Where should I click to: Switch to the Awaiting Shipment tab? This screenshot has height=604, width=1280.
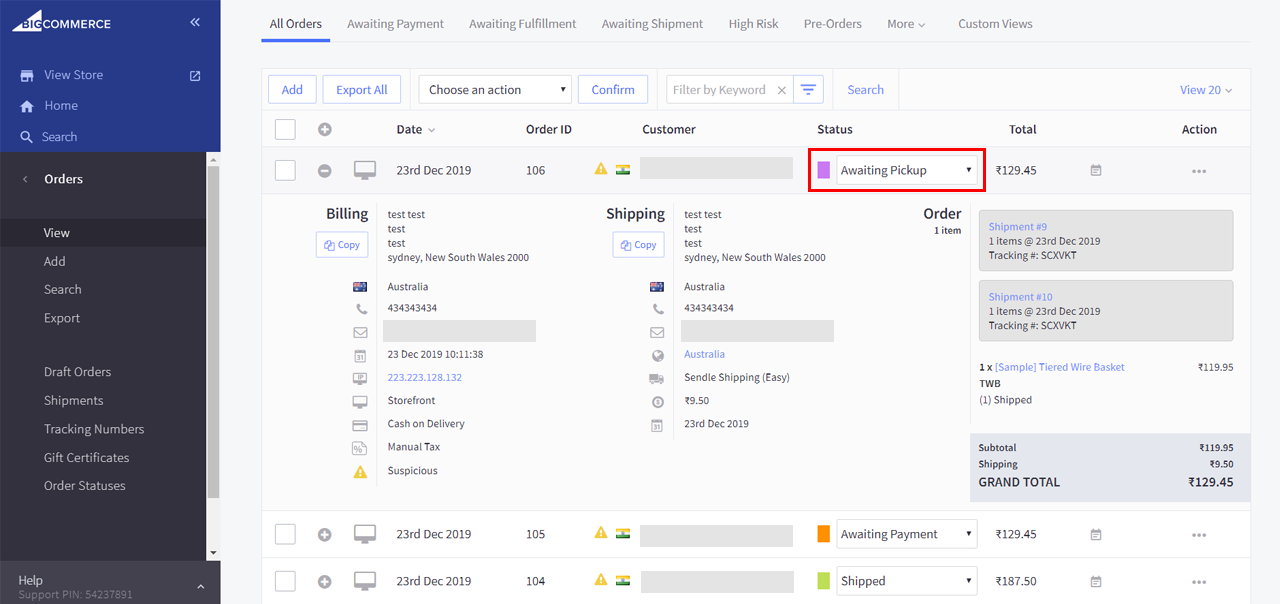652,24
